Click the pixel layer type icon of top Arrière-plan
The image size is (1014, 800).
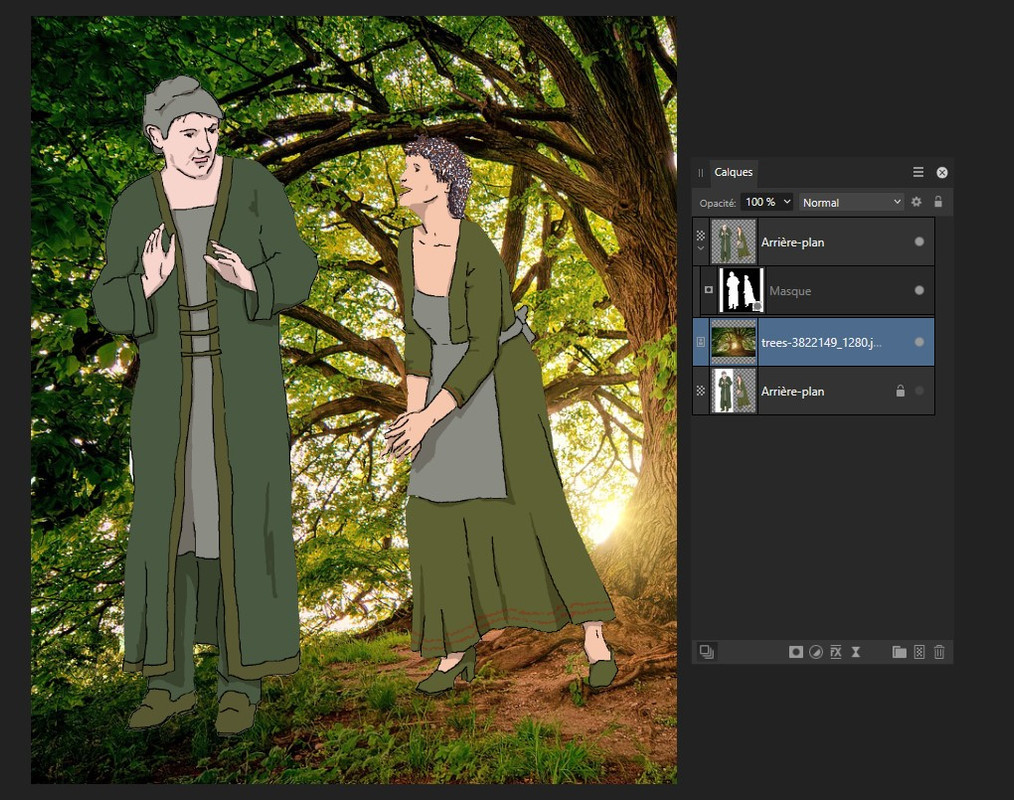coord(700,235)
